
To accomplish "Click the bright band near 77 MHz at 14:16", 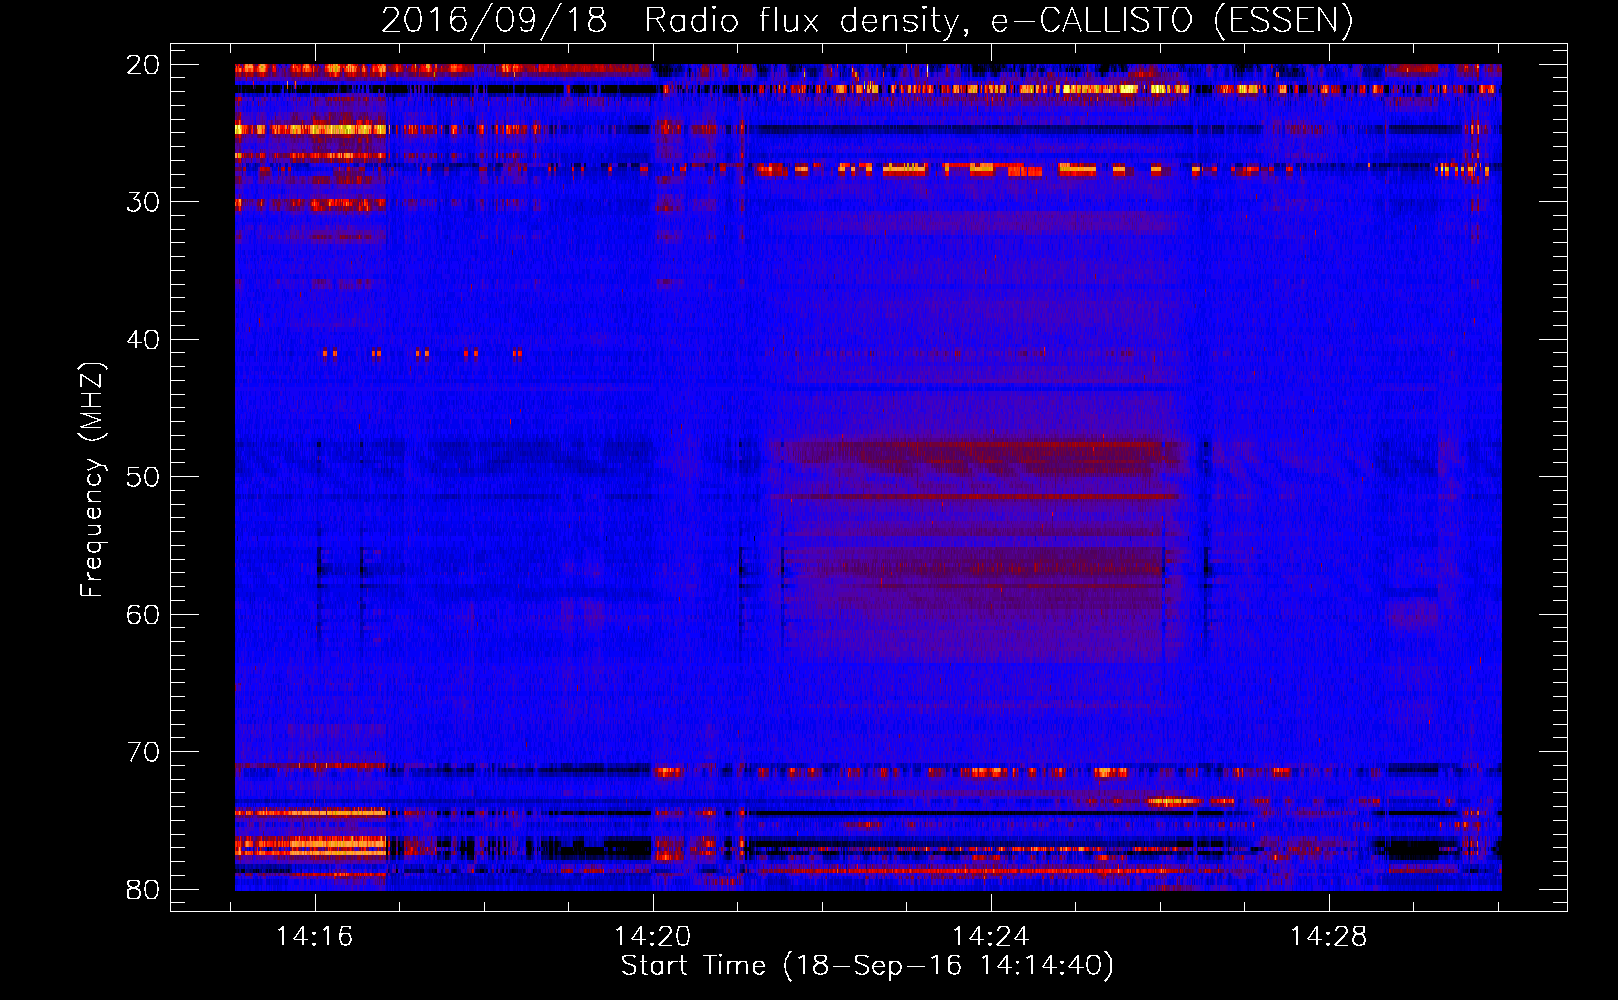I will pyautogui.click(x=310, y=846).
